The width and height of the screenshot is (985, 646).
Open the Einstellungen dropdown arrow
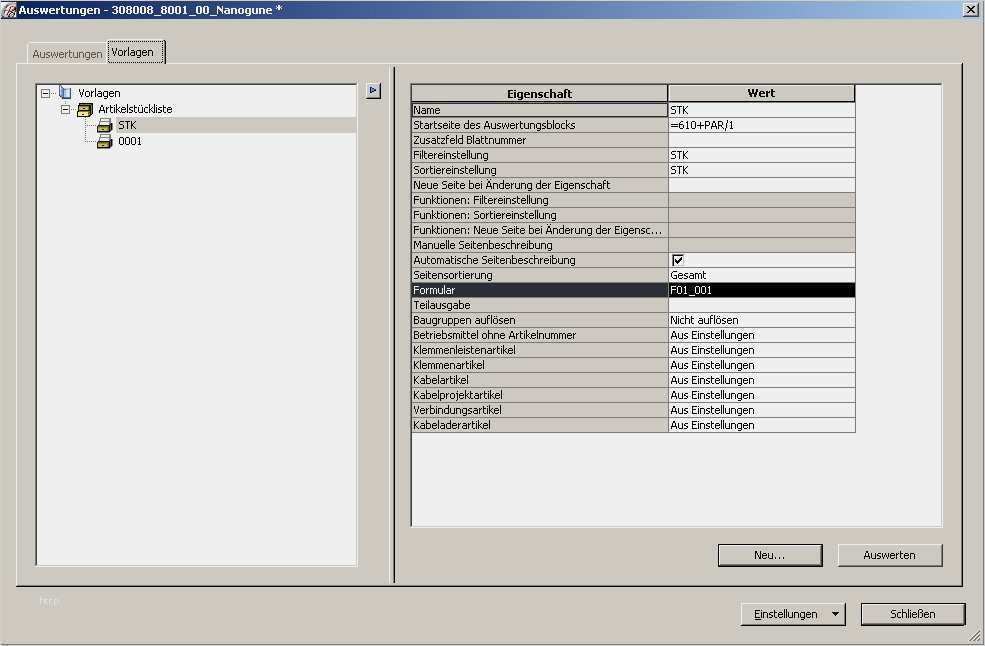tap(835, 614)
